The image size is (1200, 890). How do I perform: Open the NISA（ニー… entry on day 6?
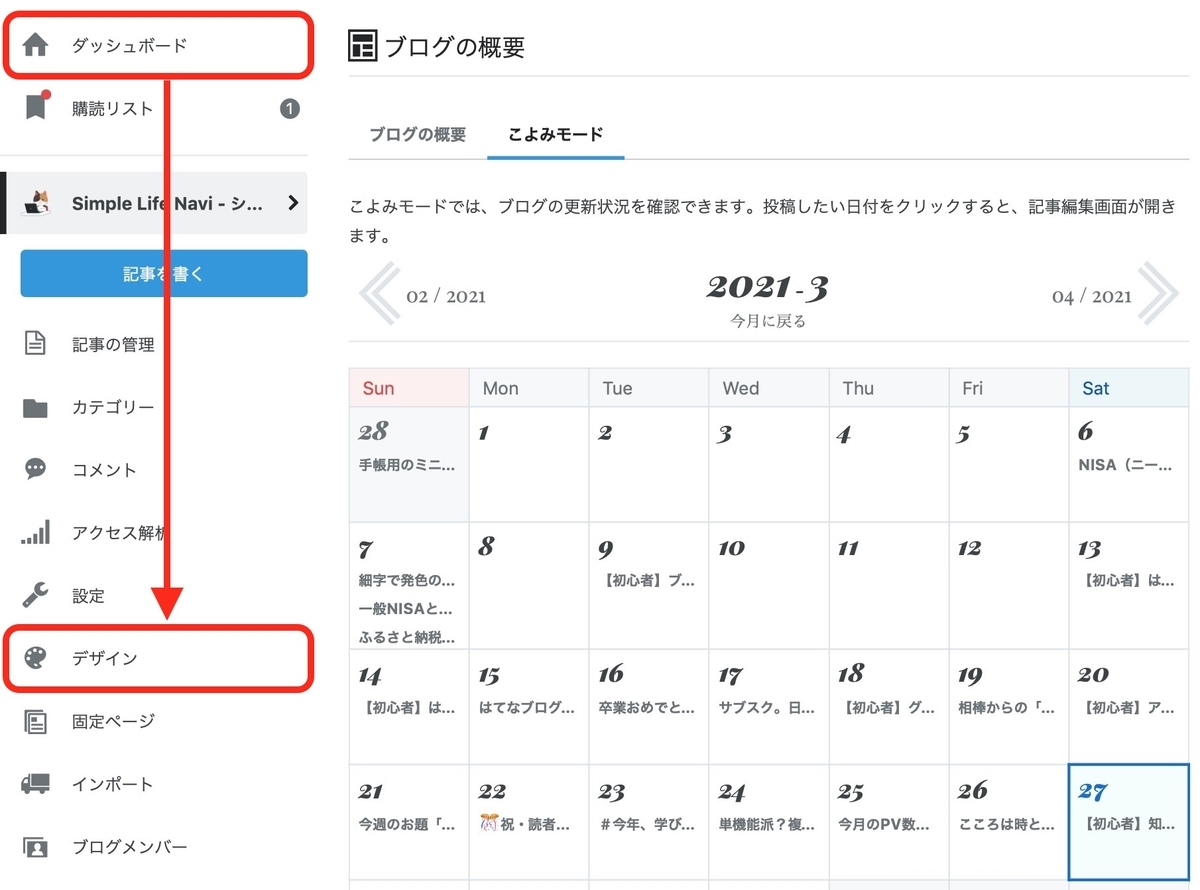[1127, 465]
